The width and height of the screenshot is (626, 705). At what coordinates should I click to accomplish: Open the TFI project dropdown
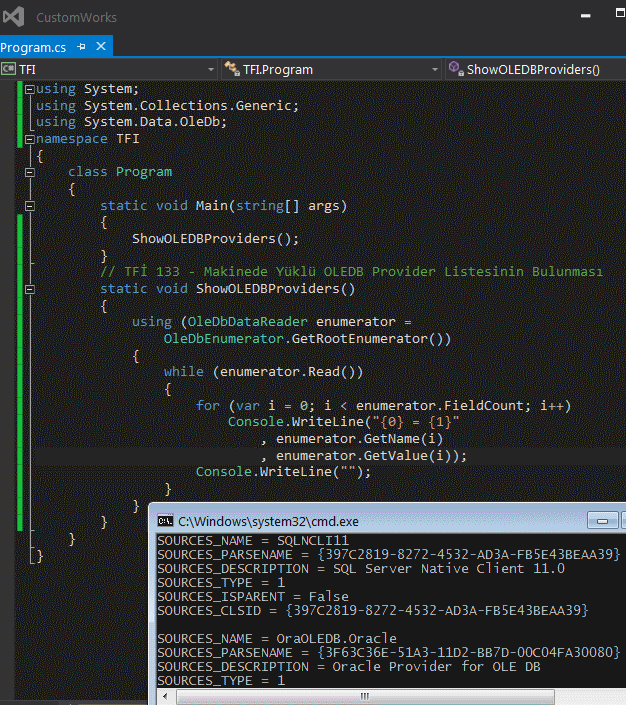[x=211, y=69]
